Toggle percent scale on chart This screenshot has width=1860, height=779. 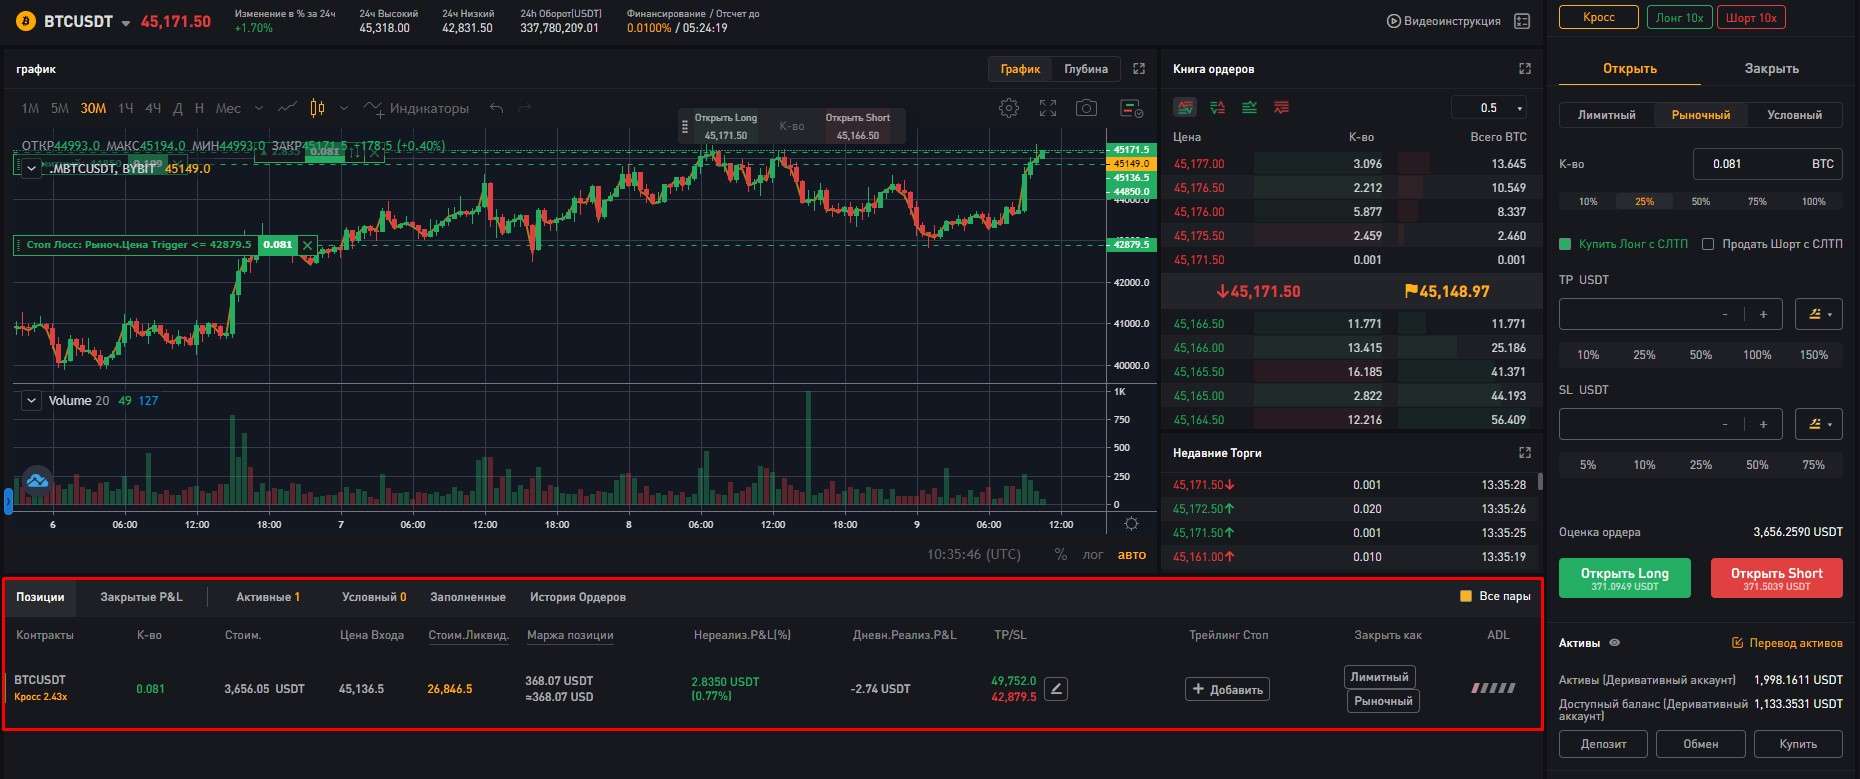click(1061, 555)
